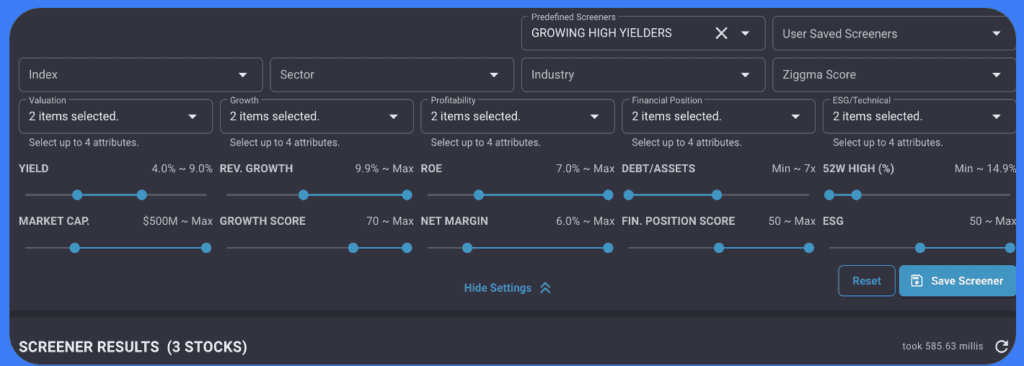Open the Growth attributes dropdown
Screen dimensions: 1024x366
(317, 116)
